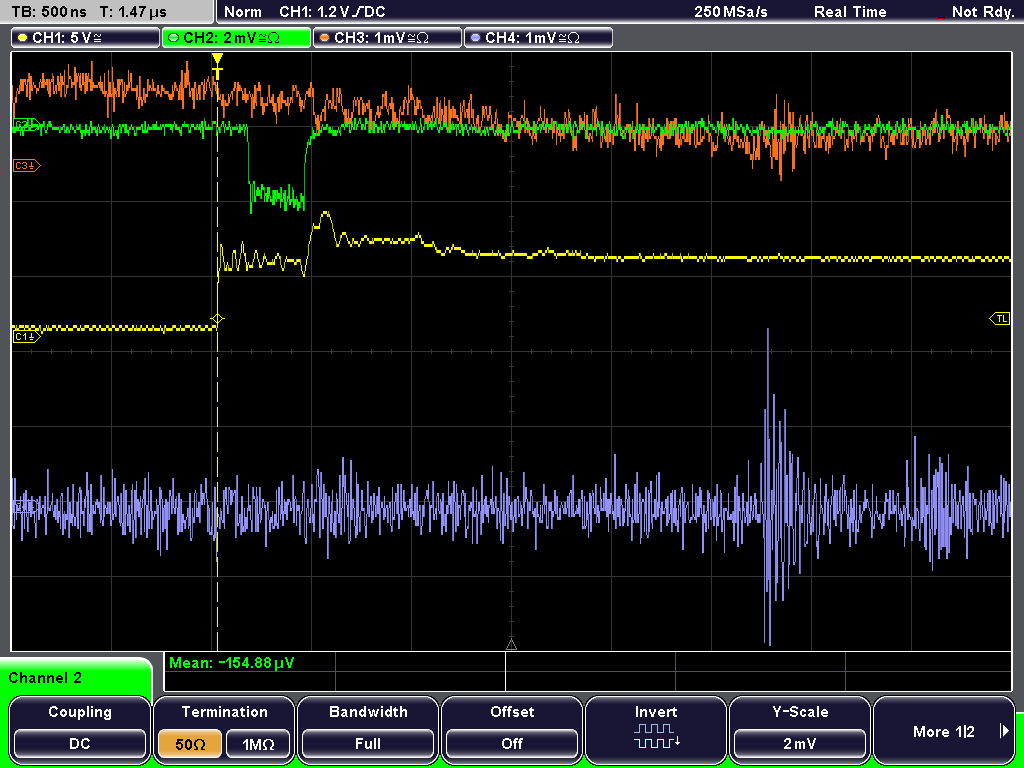Select the CH3: 1 mV channel tab

click(387, 38)
